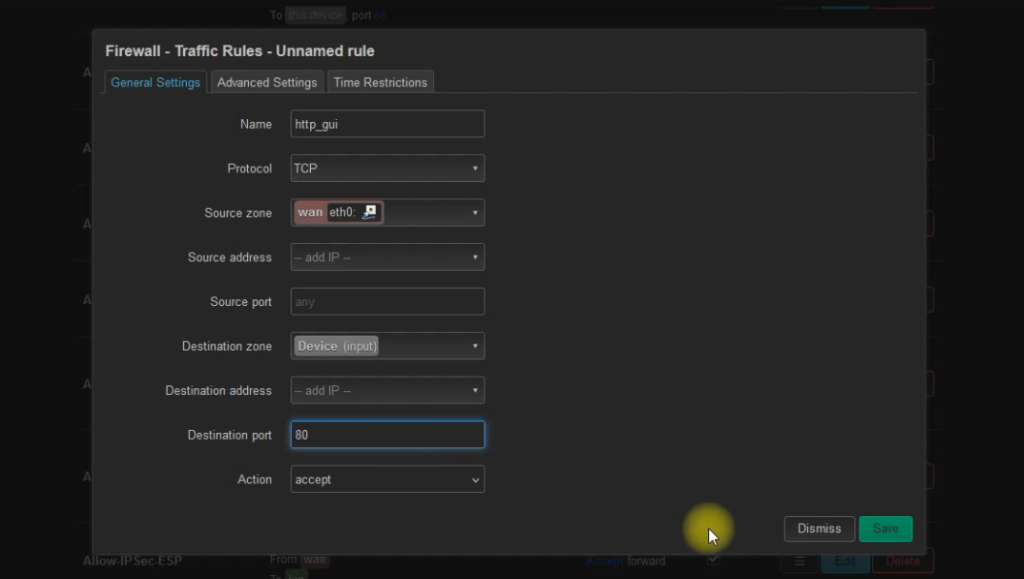Click the sort handle icon on Allow-IPSec-ESP row

800,561
